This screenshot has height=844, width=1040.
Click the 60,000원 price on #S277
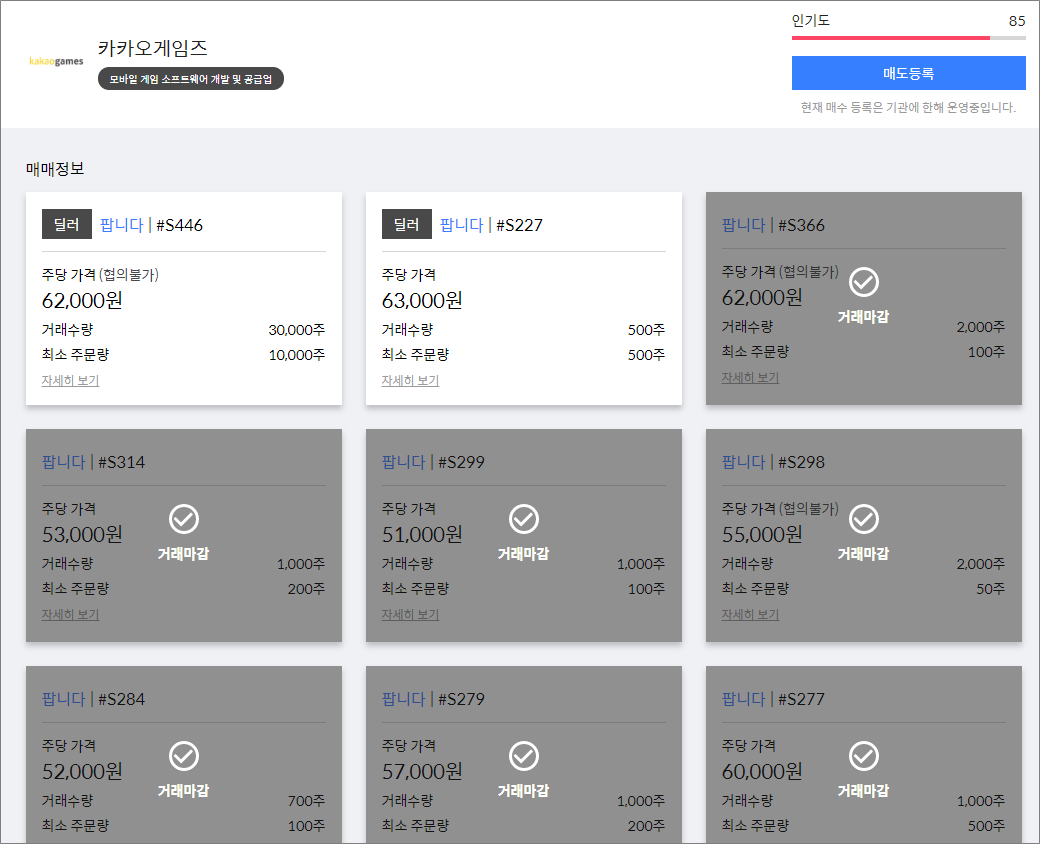pos(762,772)
